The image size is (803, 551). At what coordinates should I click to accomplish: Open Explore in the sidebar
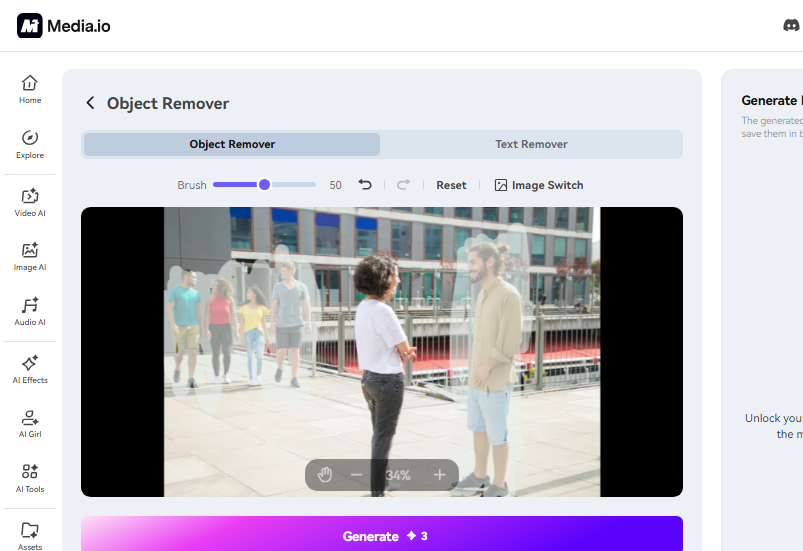(30, 144)
